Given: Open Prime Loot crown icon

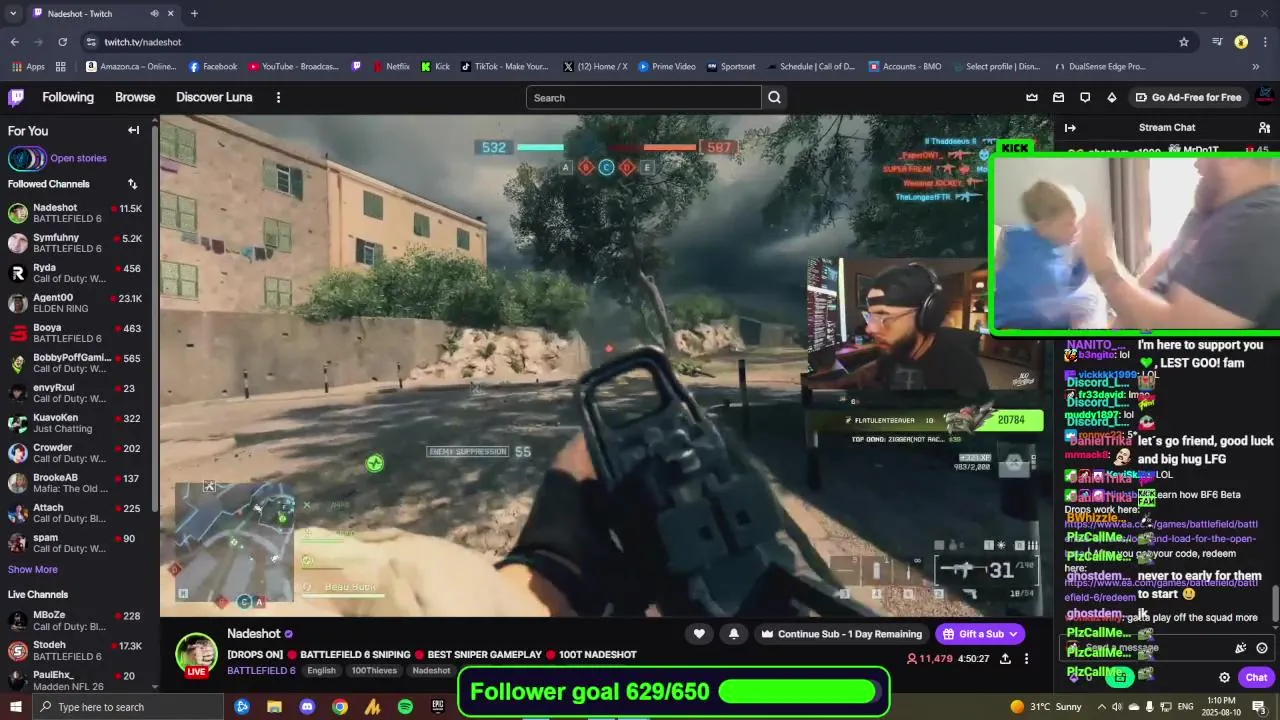Looking at the screenshot, I should click(x=1032, y=97).
